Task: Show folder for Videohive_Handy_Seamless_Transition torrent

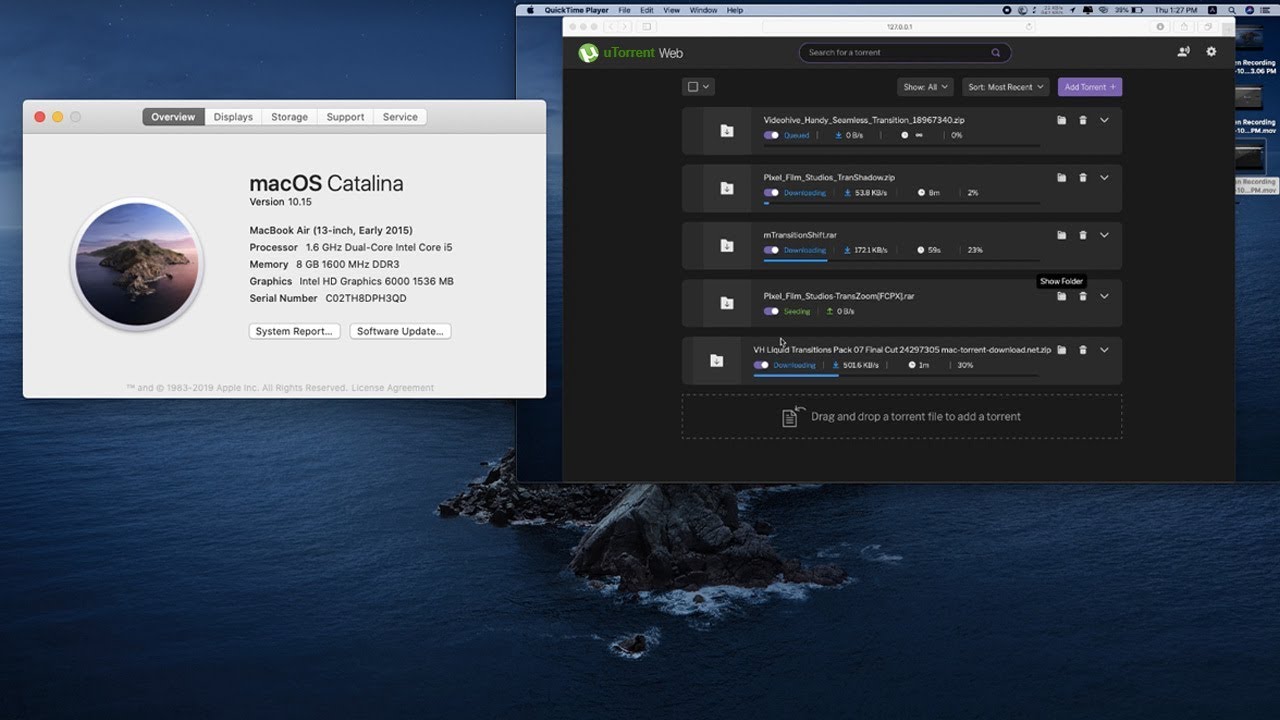Action: click(x=1061, y=120)
